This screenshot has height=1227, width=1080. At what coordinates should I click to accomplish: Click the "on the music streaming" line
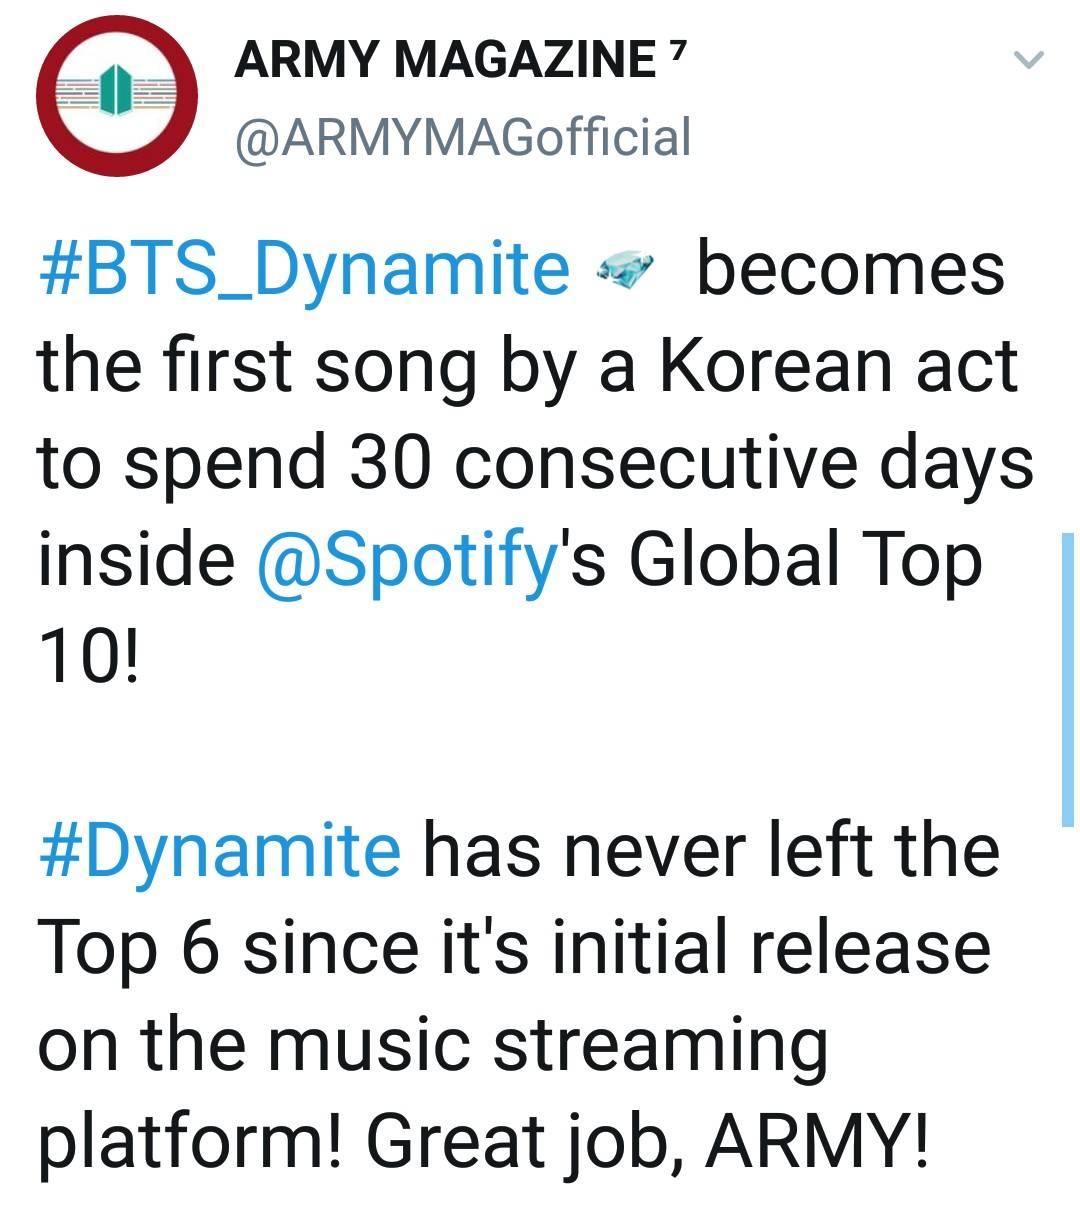click(433, 1044)
